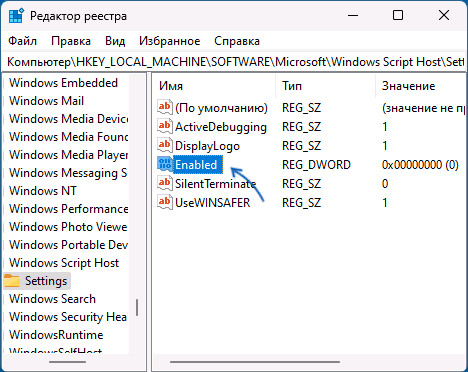Click the 0x00000000 (0) data cell

(x=420, y=165)
